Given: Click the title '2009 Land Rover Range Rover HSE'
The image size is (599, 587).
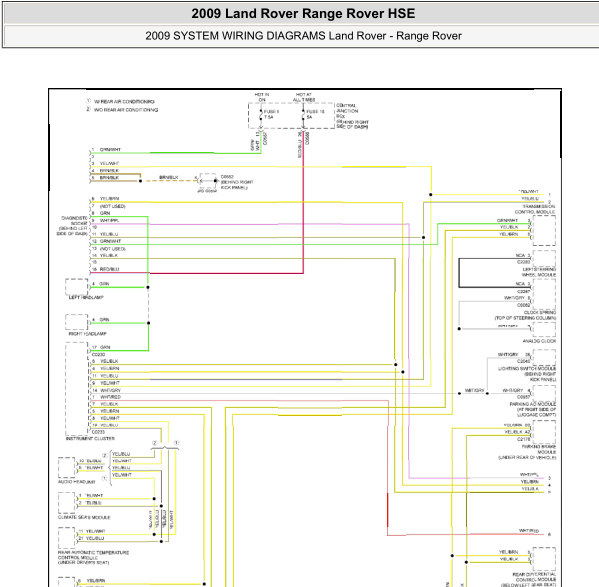Looking at the screenshot, I should click(303, 14).
